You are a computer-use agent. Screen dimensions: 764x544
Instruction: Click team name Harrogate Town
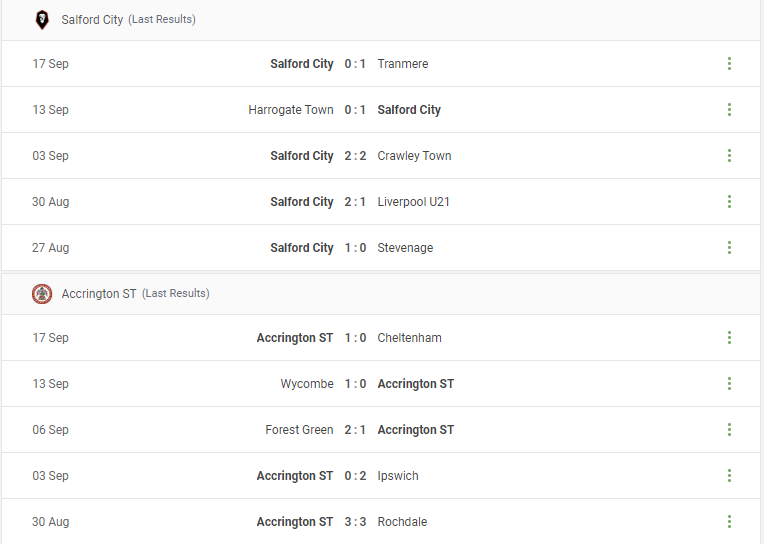(291, 110)
